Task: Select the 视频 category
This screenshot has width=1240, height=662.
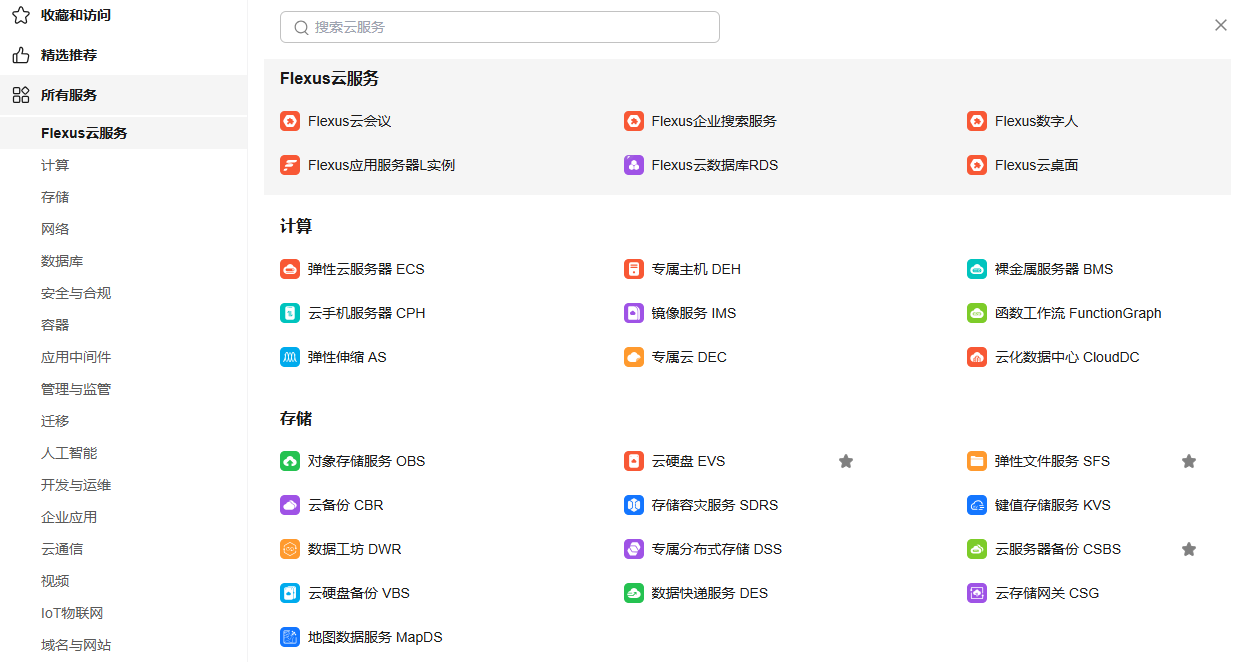Action: tap(55, 581)
